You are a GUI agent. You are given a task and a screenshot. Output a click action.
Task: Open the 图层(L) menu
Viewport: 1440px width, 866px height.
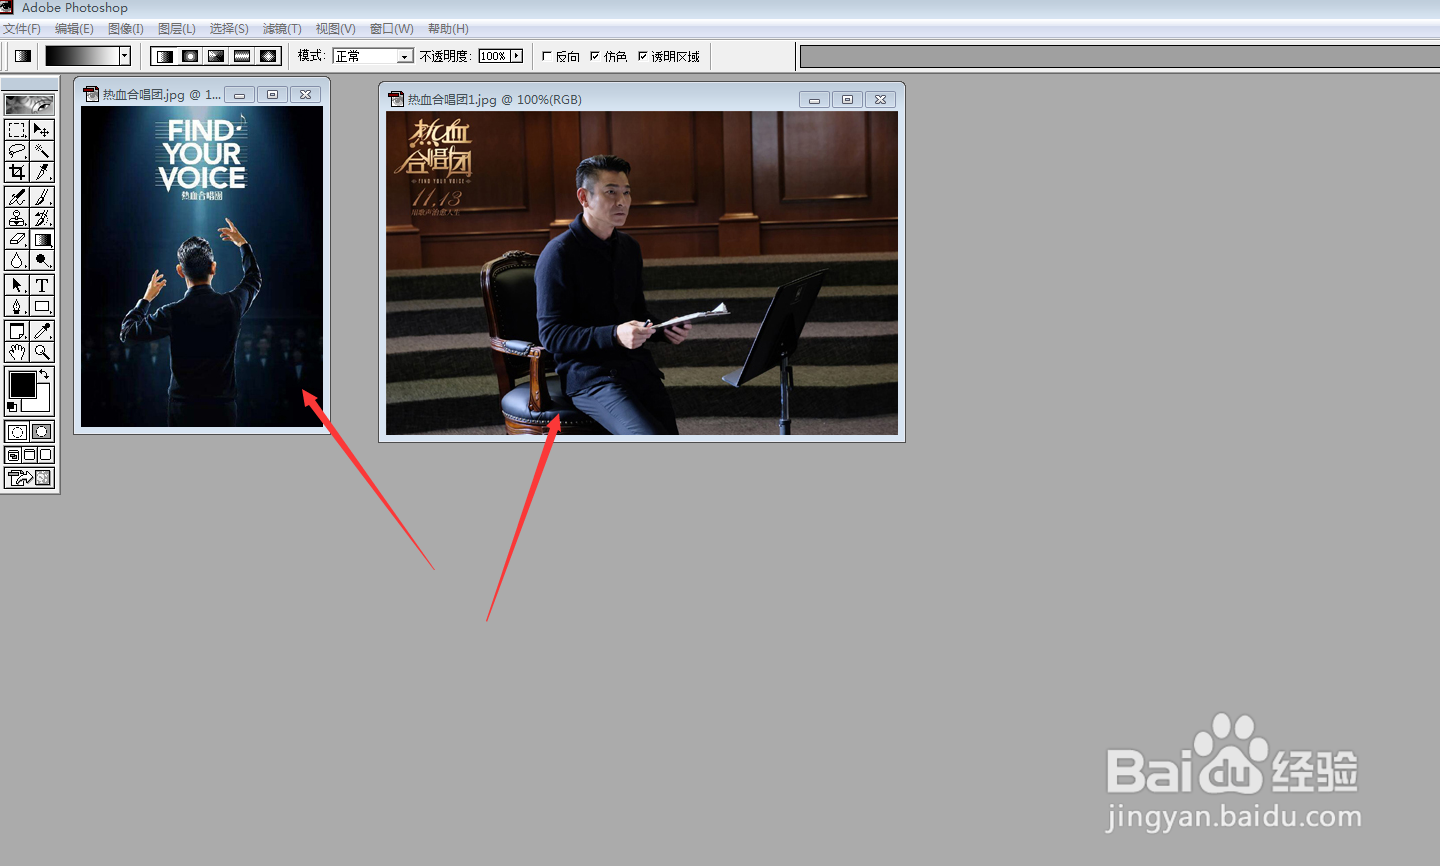(177, 29)
